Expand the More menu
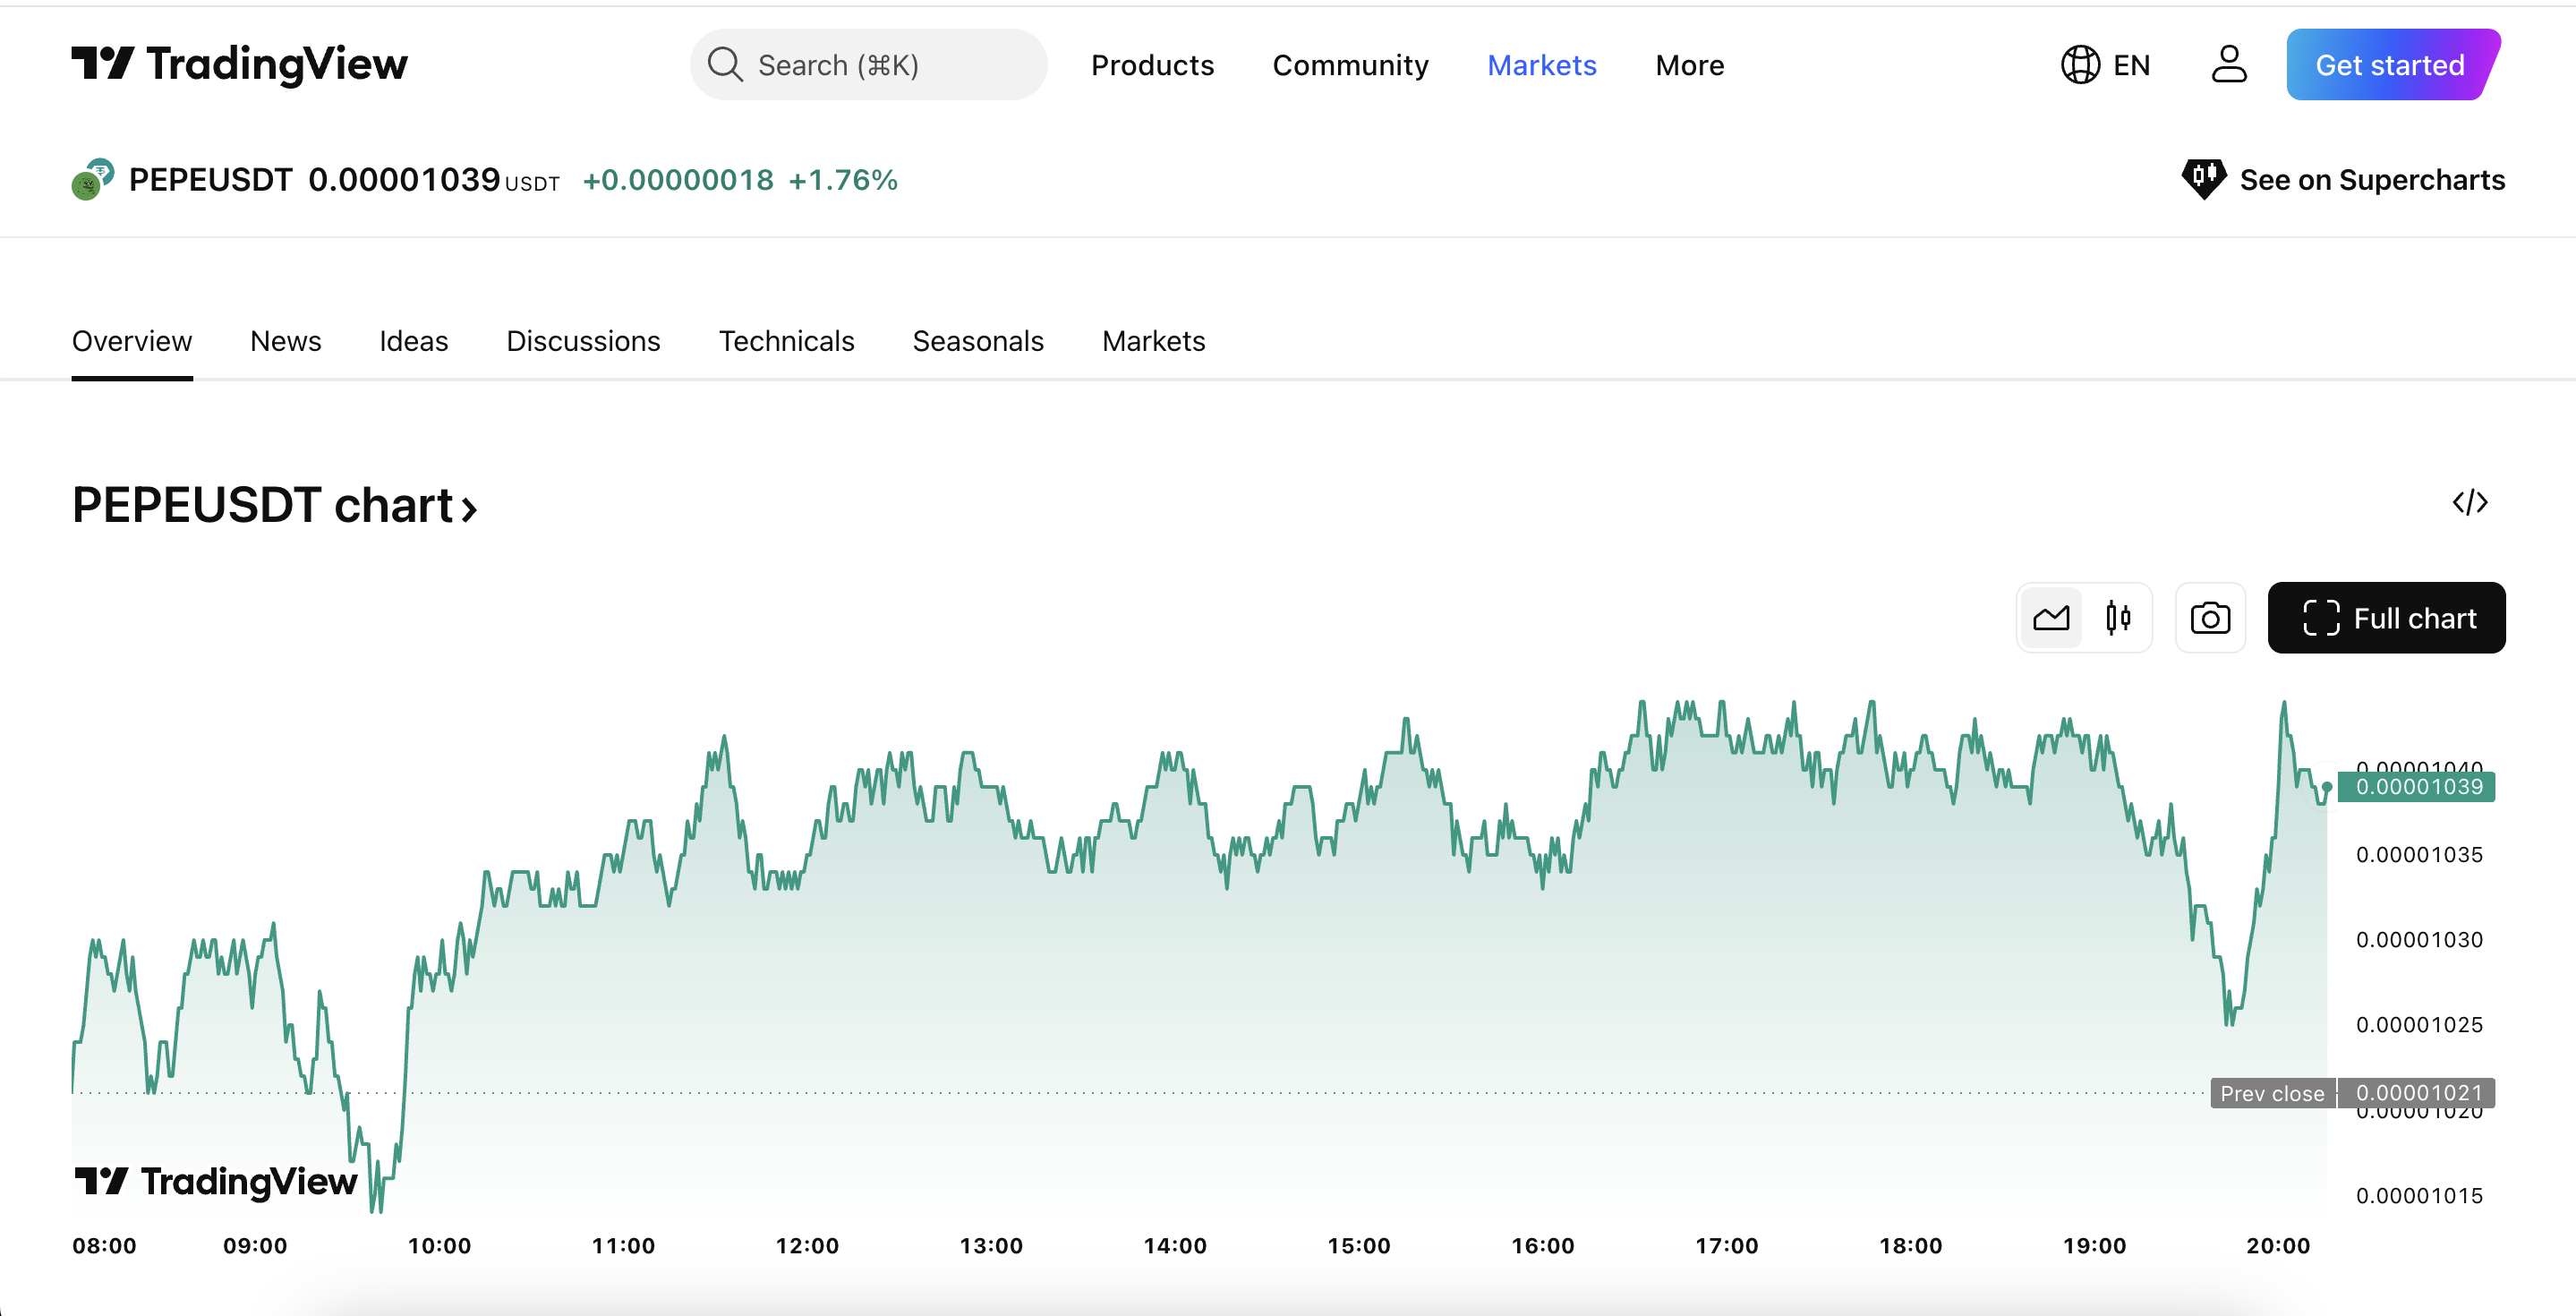This screenshot has height=1316, width=2576. [1689, 65]
